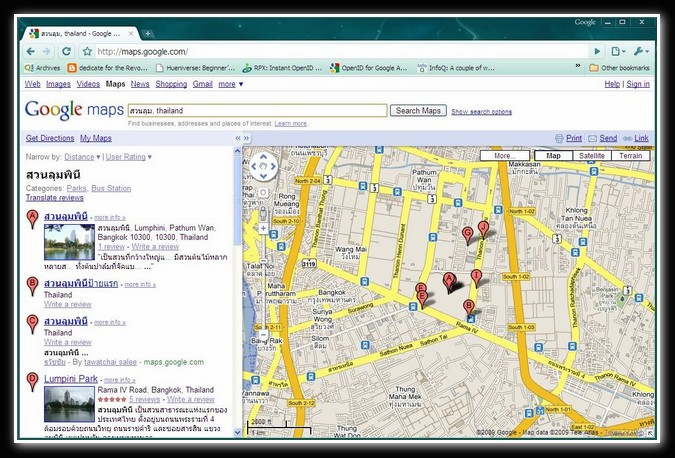Open the first result's park thumbnail
675x458 pixels.
coord(69,242)
